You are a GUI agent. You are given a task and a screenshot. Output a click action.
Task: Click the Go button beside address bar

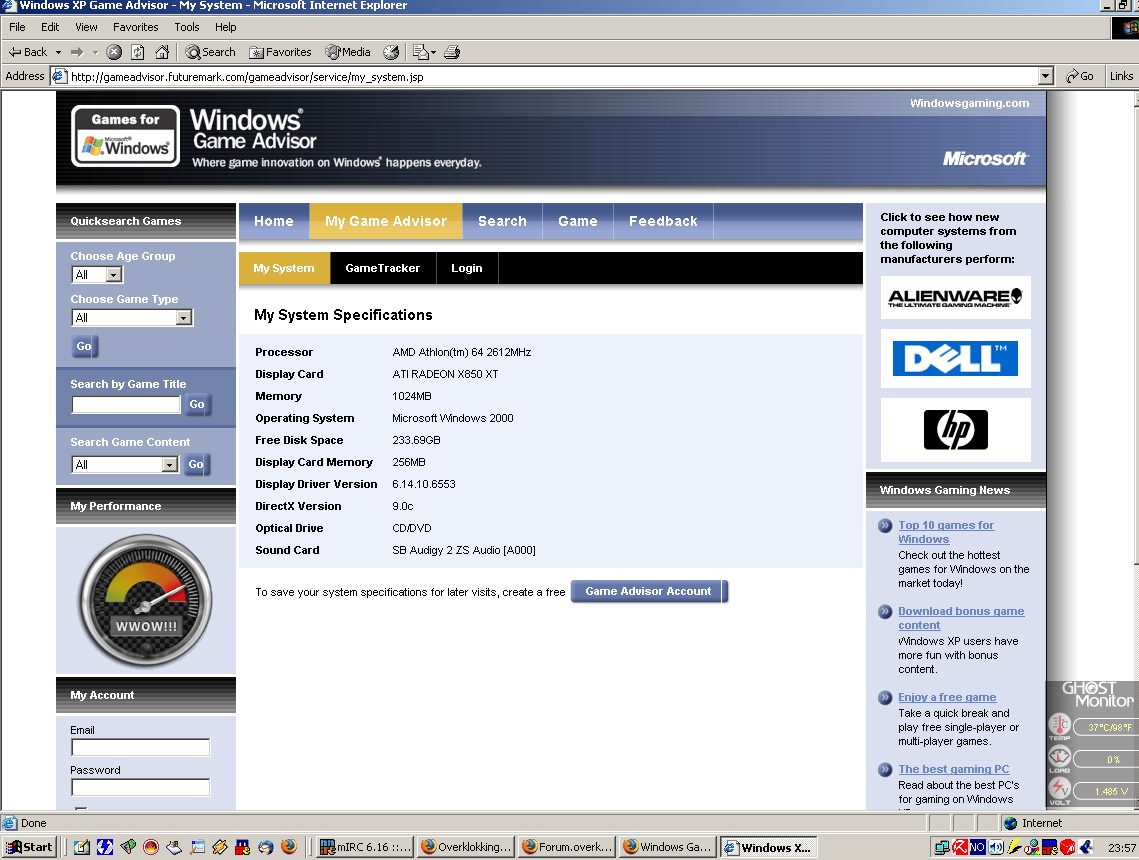point(1079,76)
